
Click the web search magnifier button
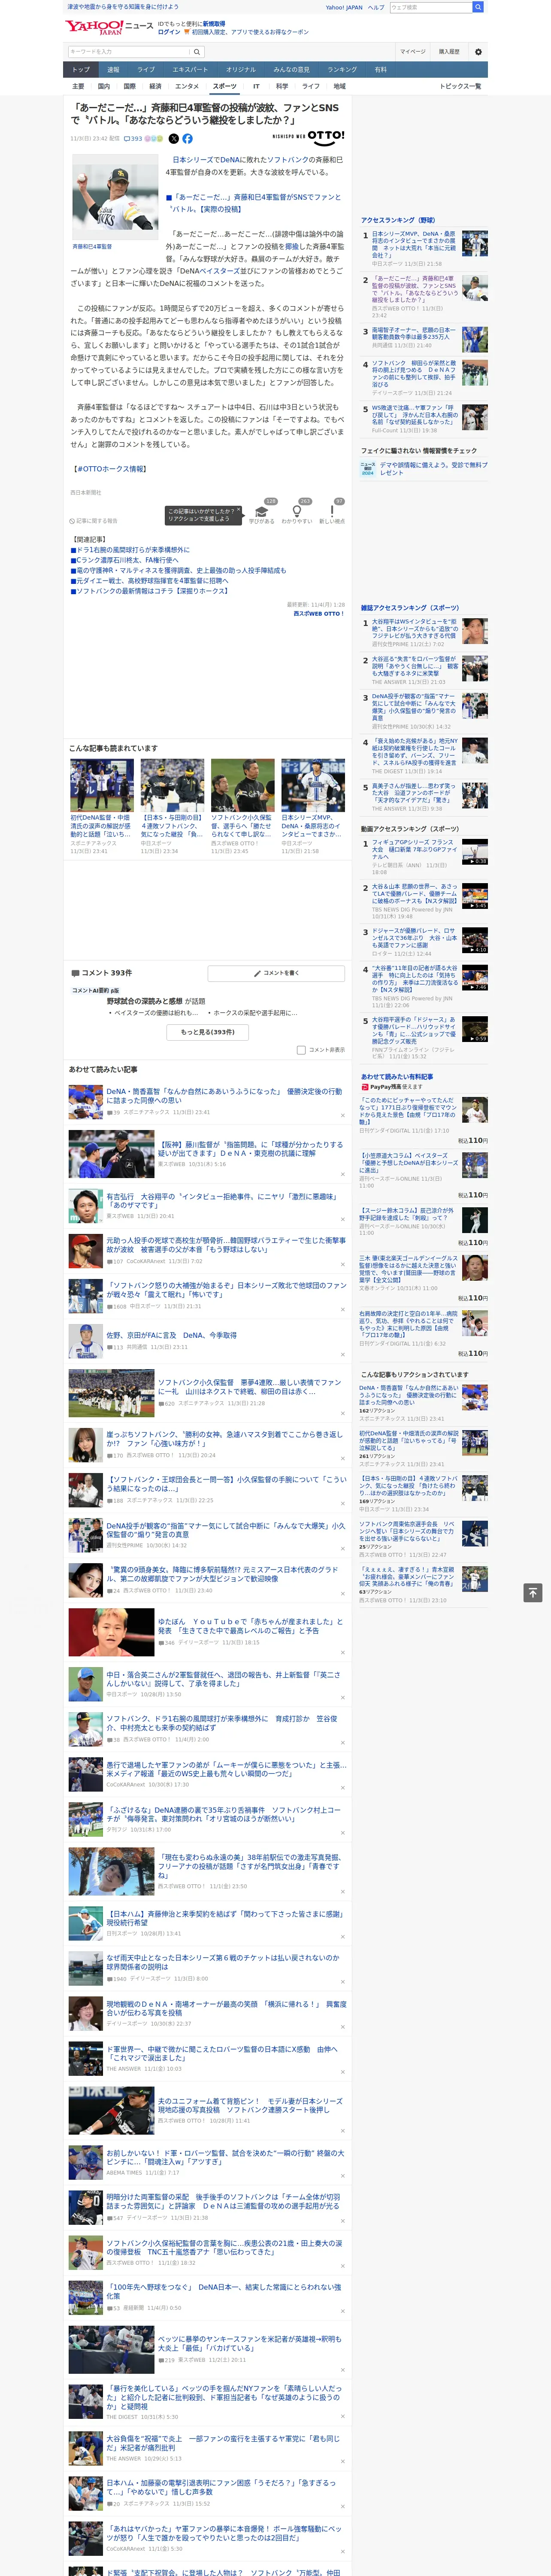click(478, 7)
